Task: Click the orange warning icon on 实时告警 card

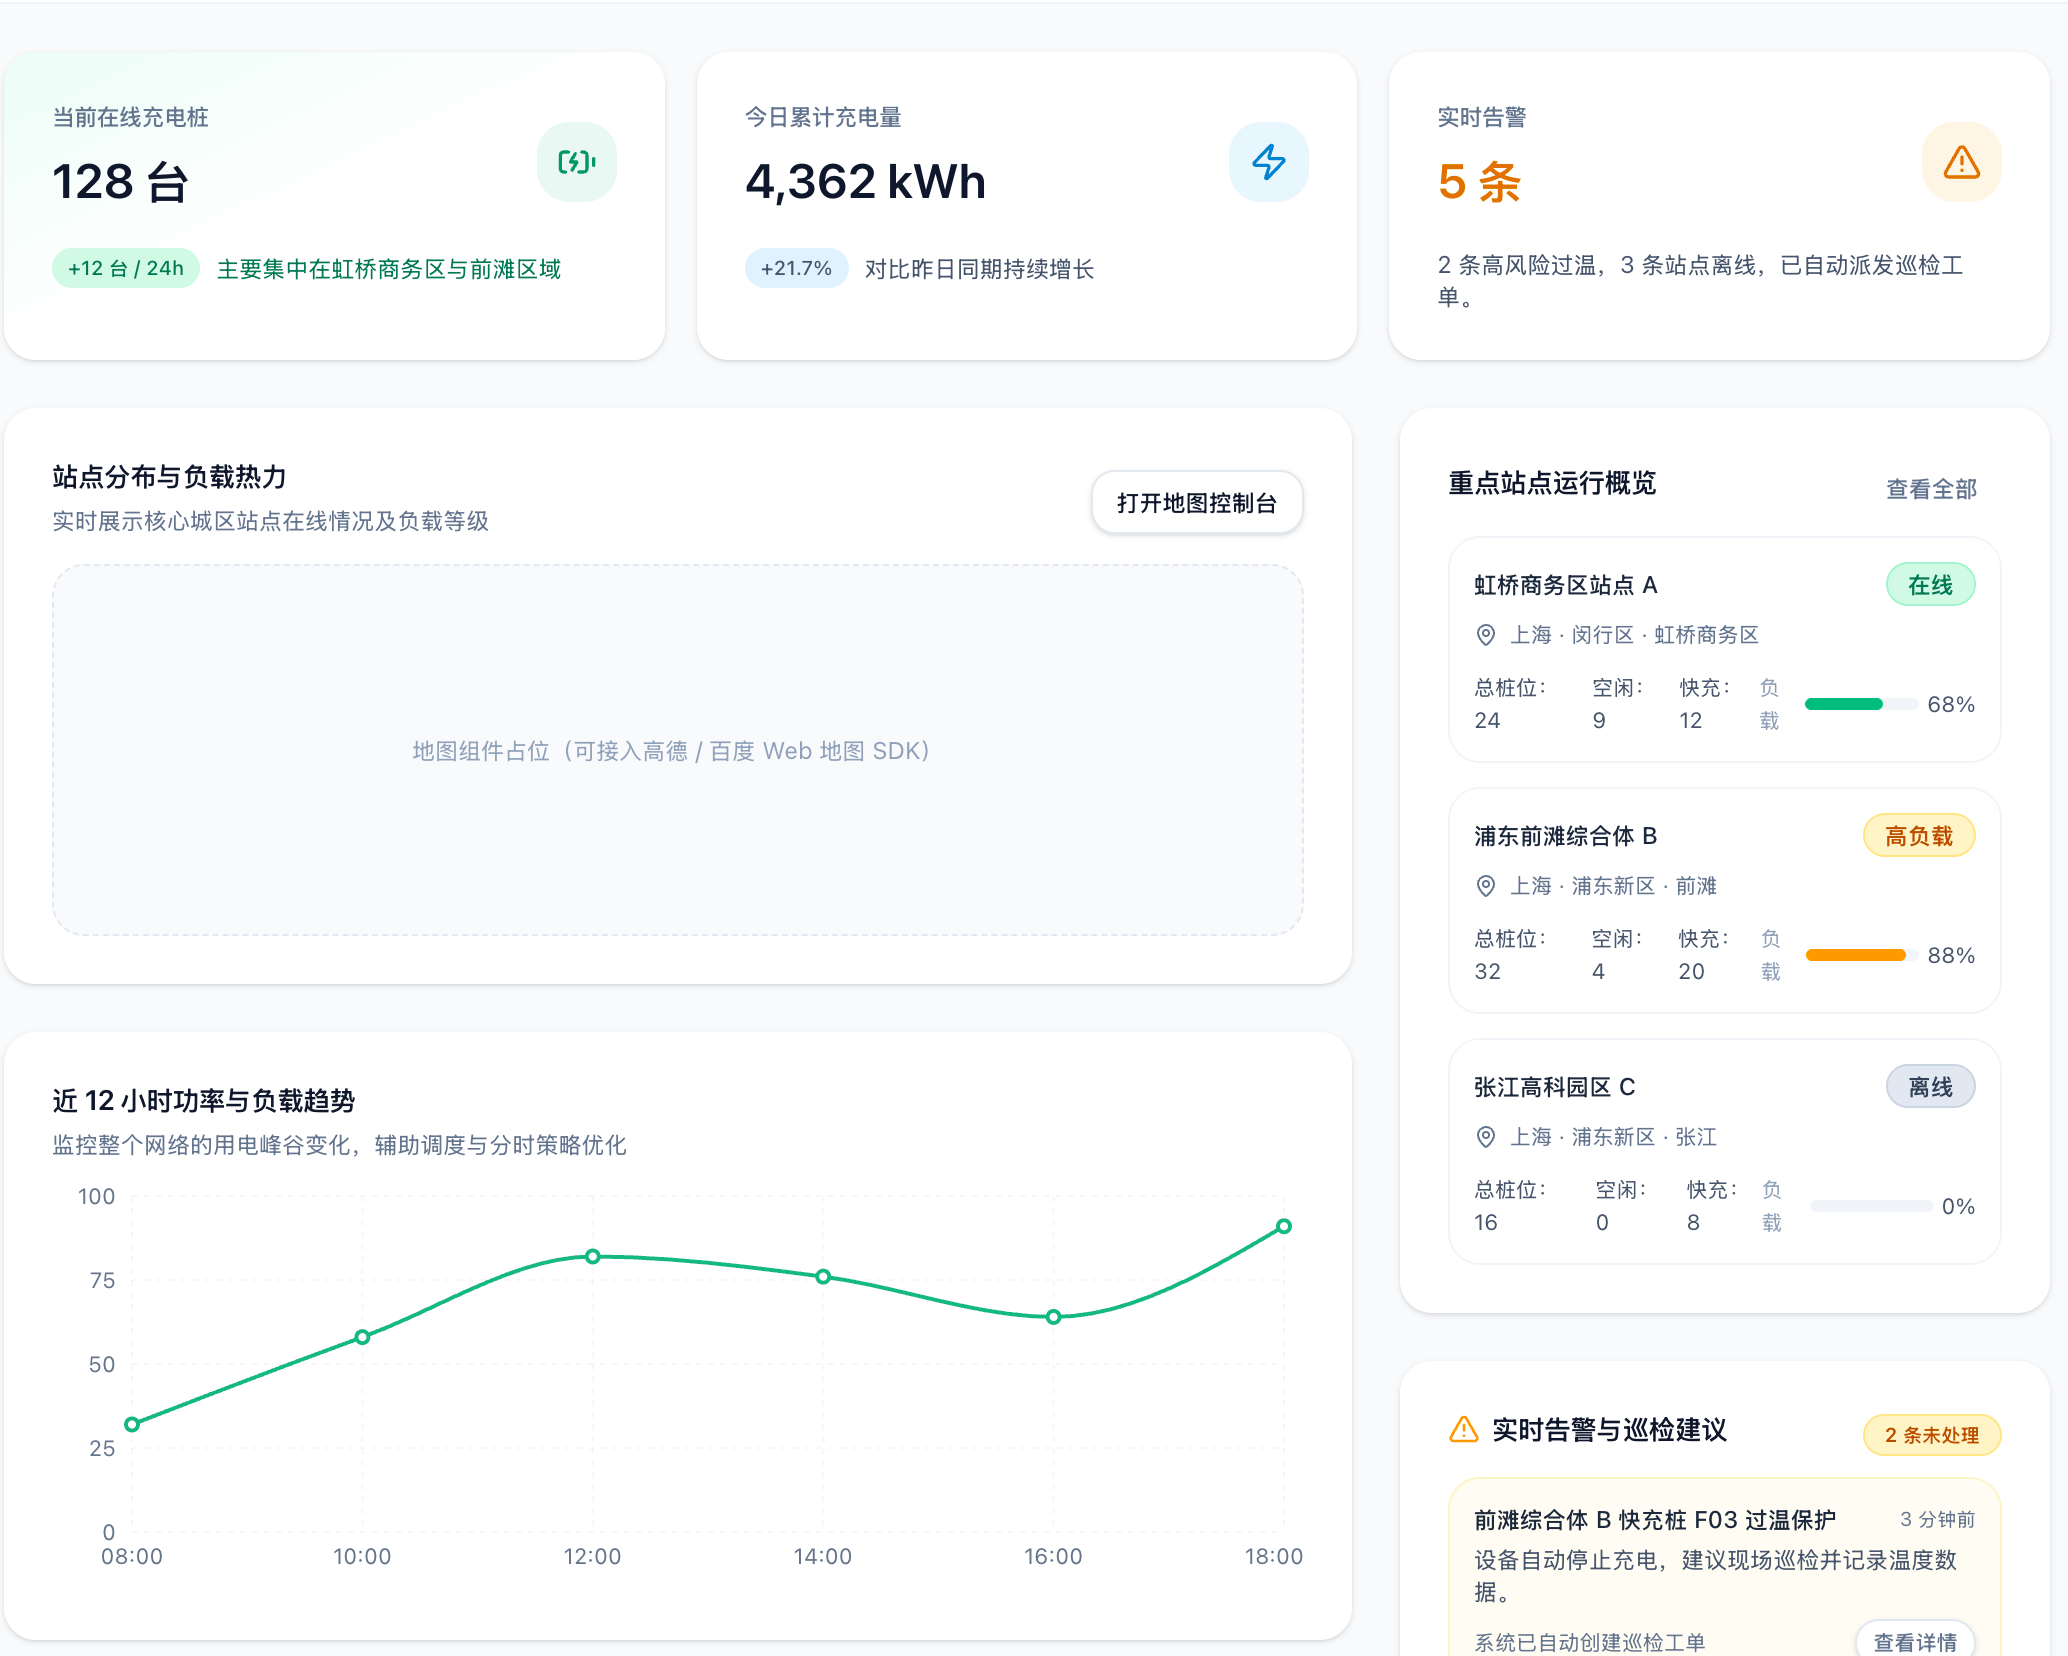Action: (1960, 162)
